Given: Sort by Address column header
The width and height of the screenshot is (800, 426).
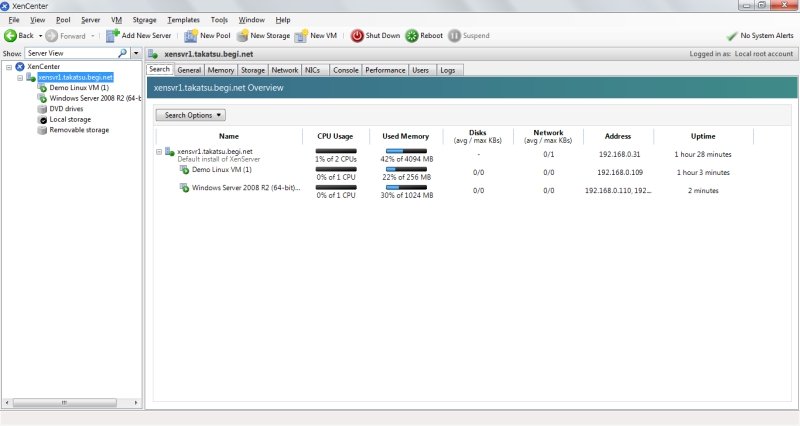Looking at the screenshot, I should (618, 136).
